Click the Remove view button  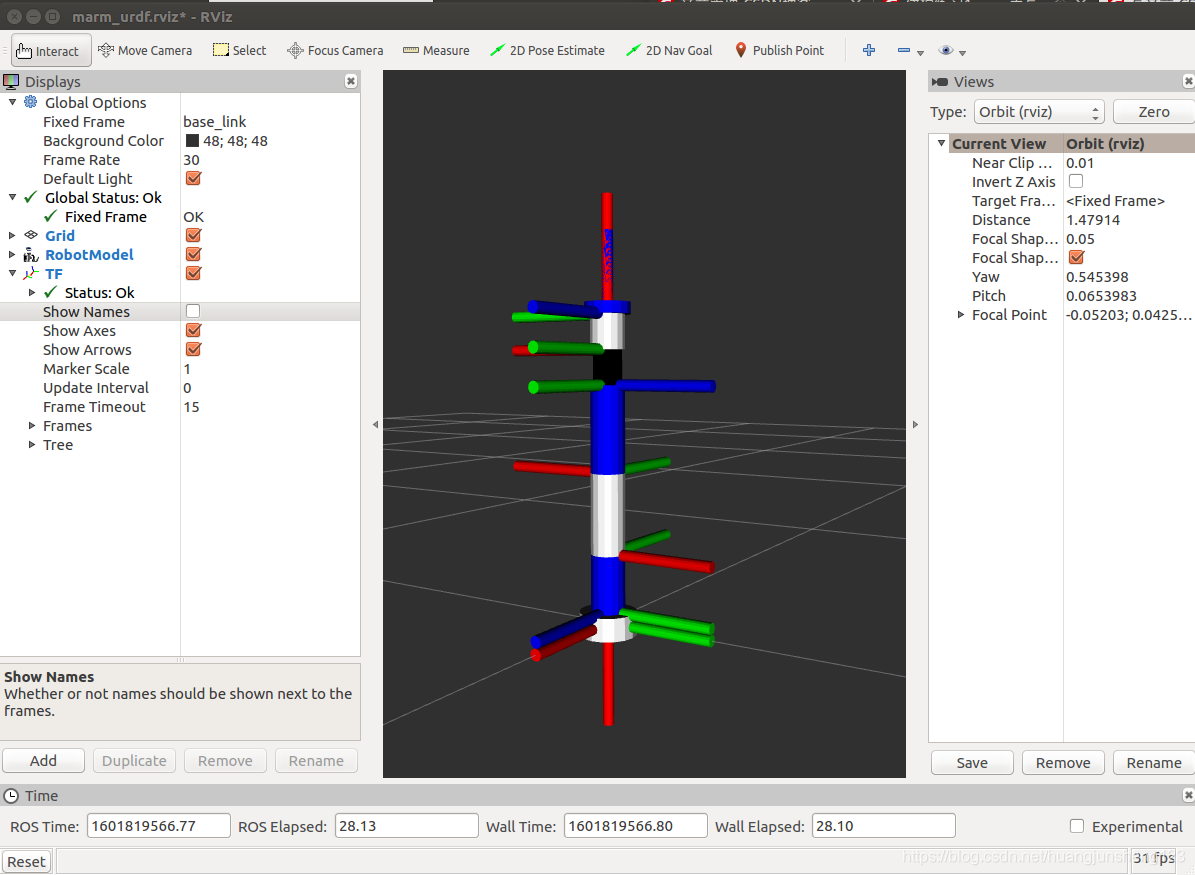(x=1062, y=763)
